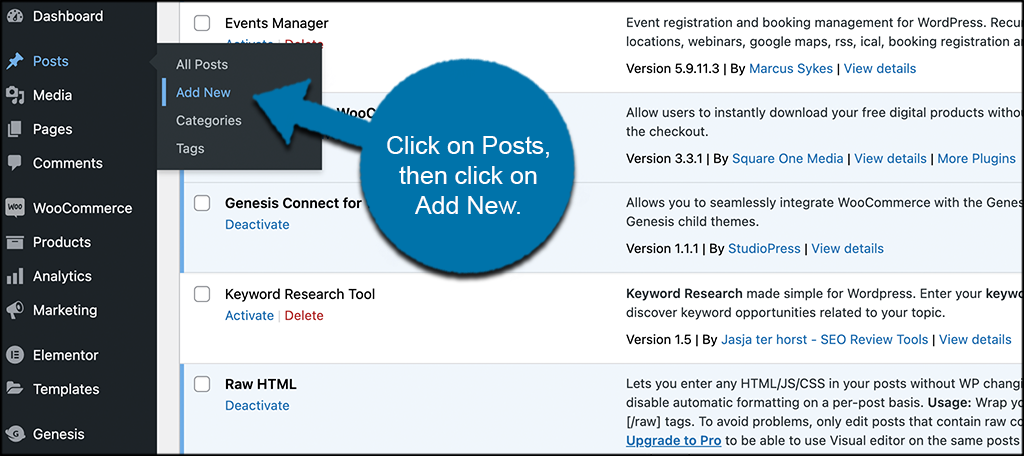Click the Templates folder icon
Screen dimensions: 1024x456
pyautogui.click(x=15, y=389)
